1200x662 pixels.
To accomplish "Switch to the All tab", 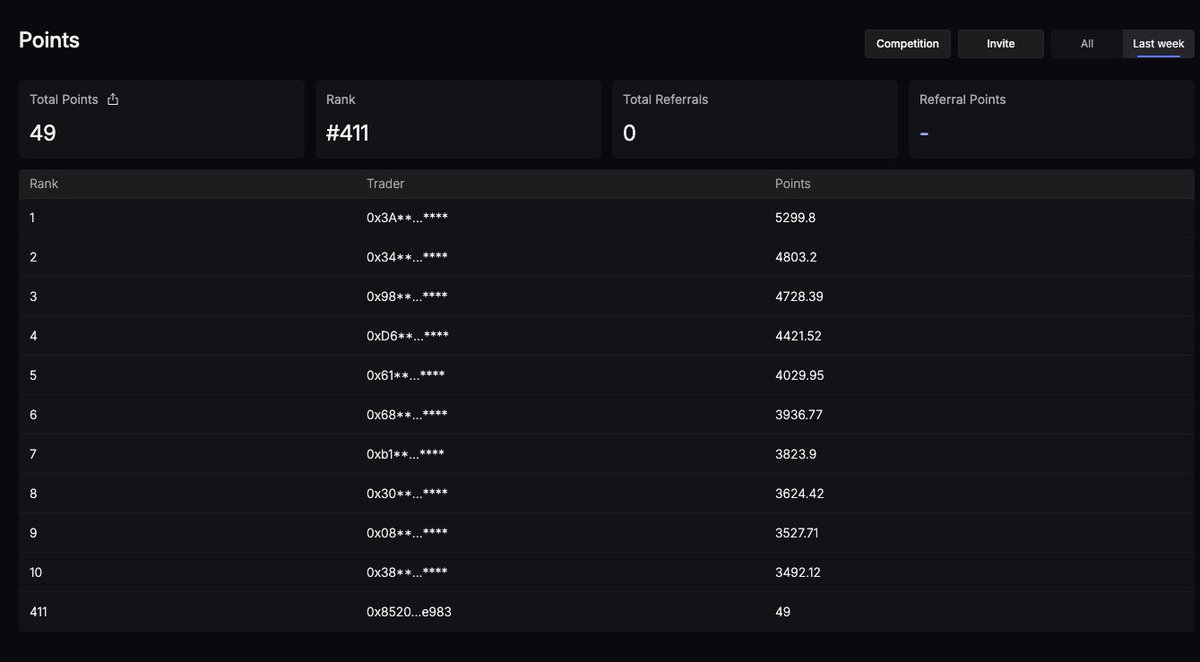I will pos(1087,44).
